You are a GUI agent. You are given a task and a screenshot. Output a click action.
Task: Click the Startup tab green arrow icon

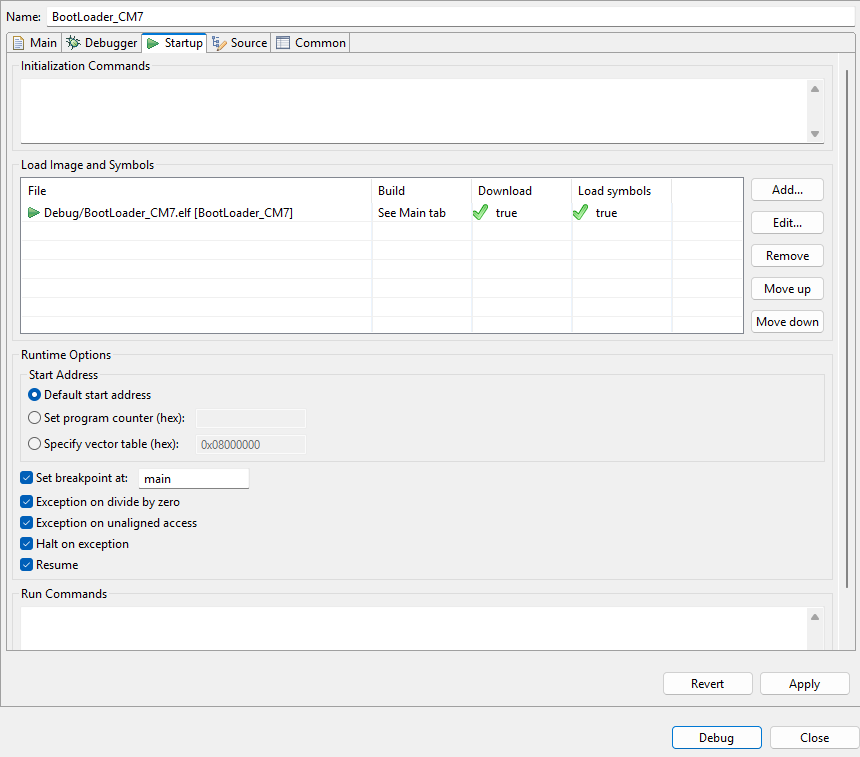pyautogui.click(x=153, y=43)
